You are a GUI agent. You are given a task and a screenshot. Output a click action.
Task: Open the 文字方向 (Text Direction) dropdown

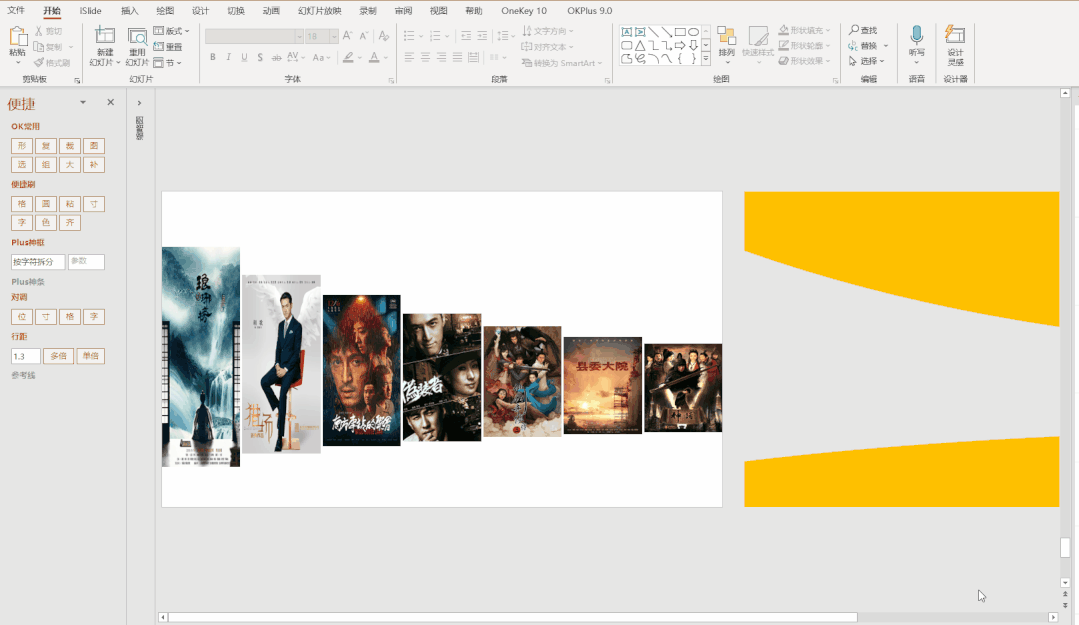tap(548, 31)
